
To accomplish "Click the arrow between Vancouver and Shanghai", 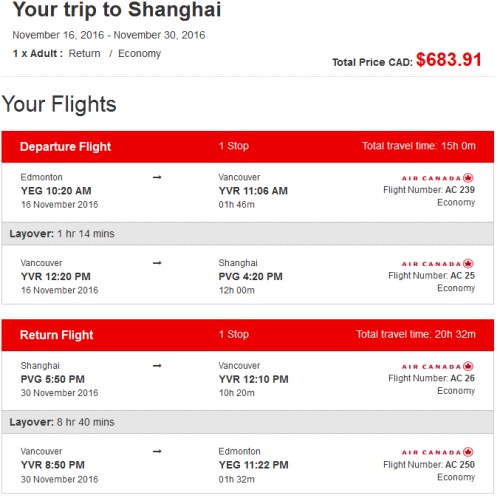I will click(157, 263).
